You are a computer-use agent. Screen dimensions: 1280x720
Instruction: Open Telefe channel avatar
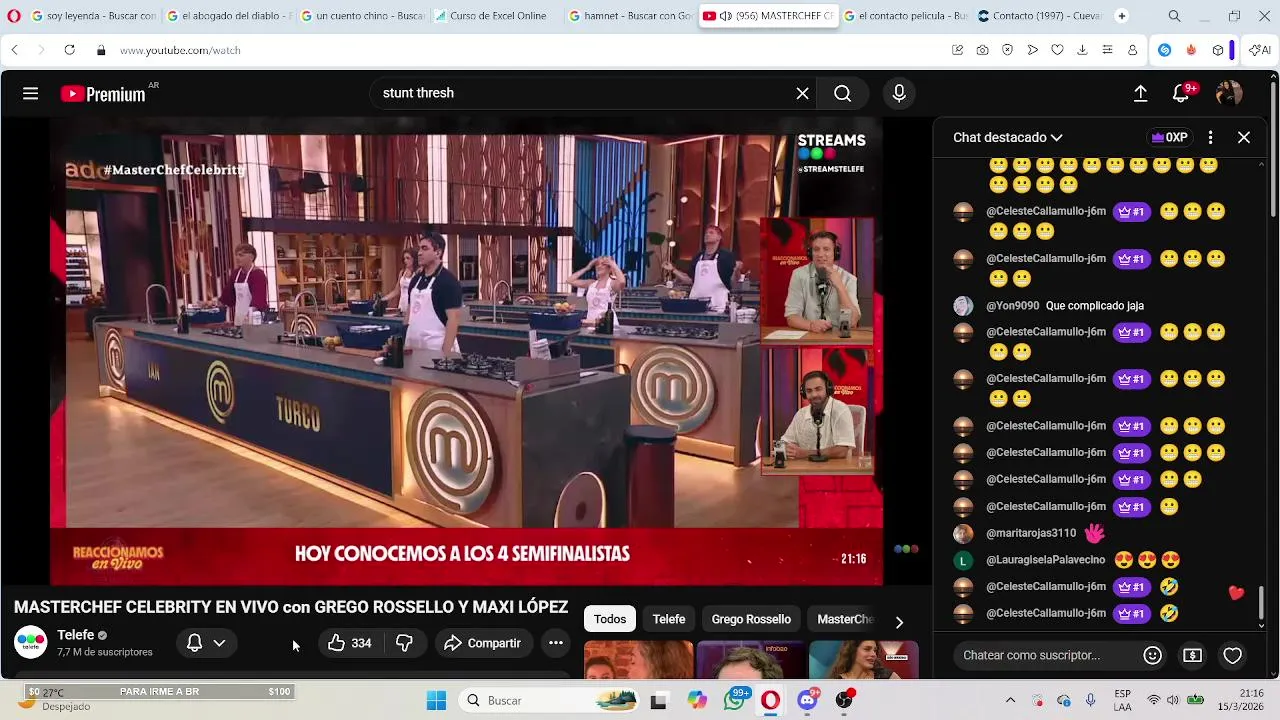[31, 642]
